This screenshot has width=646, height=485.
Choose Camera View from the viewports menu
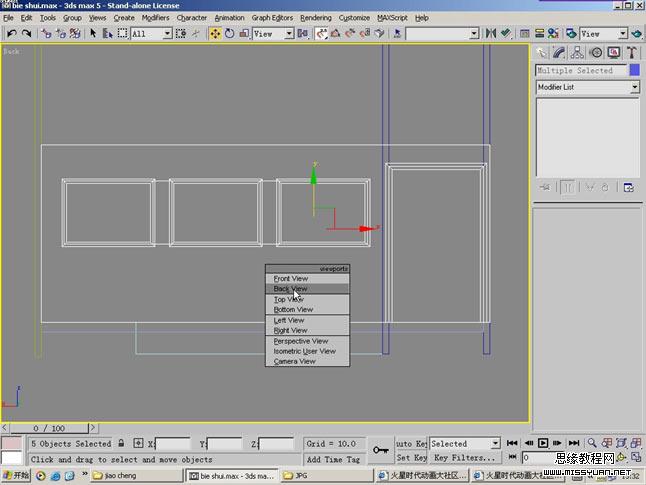[307, 361]
